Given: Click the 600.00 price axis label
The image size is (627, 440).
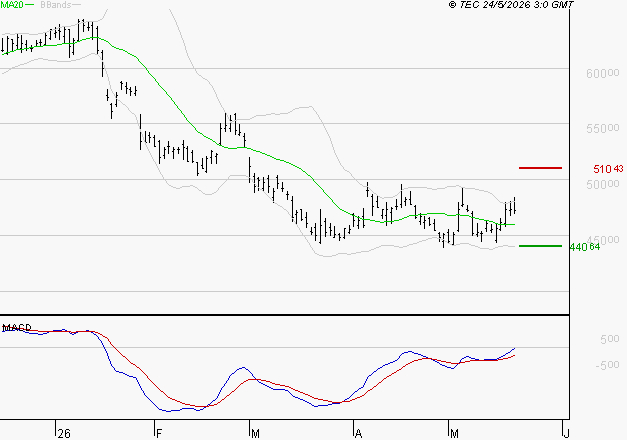Looking at the screenshot, I should click(603, 73).
